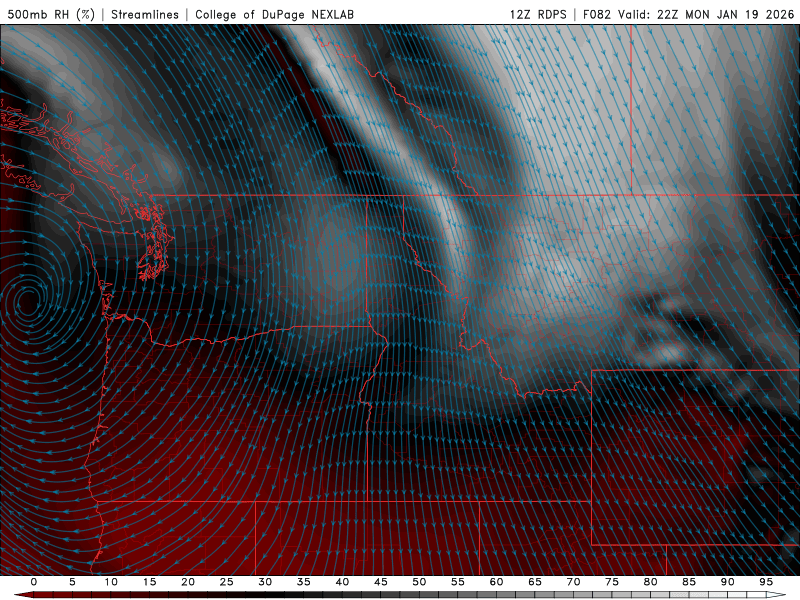
Task: Click "College of DuPage NEXLAB" header text
Action: [274, 14]
